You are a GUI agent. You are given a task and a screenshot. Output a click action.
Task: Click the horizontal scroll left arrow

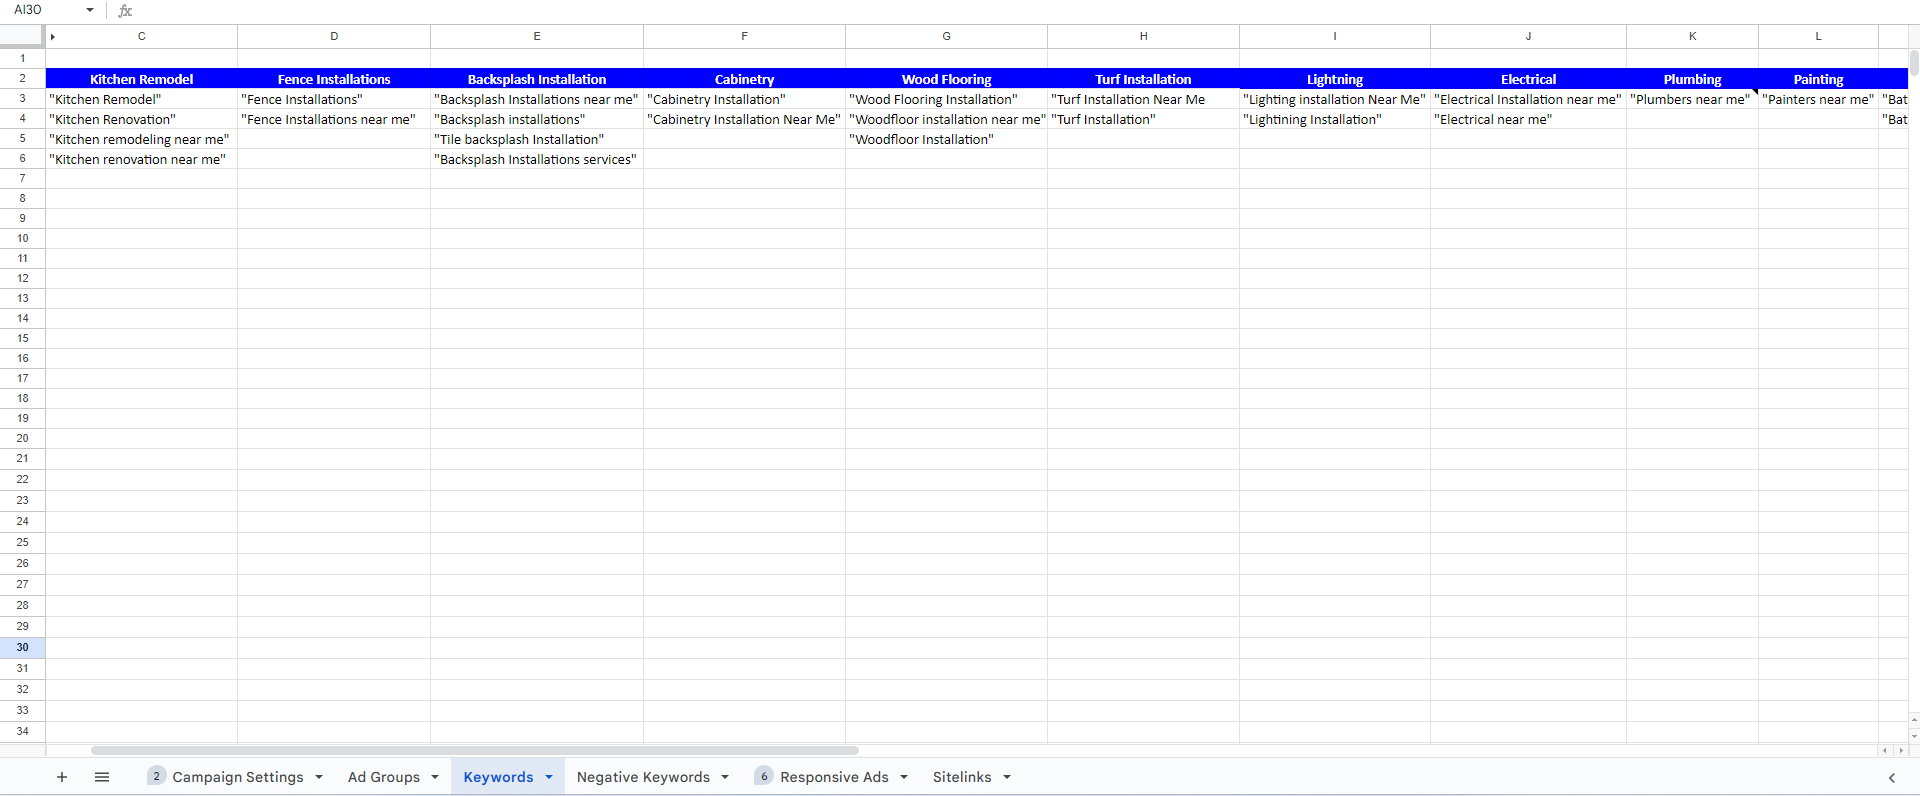tap(1885, 750)
